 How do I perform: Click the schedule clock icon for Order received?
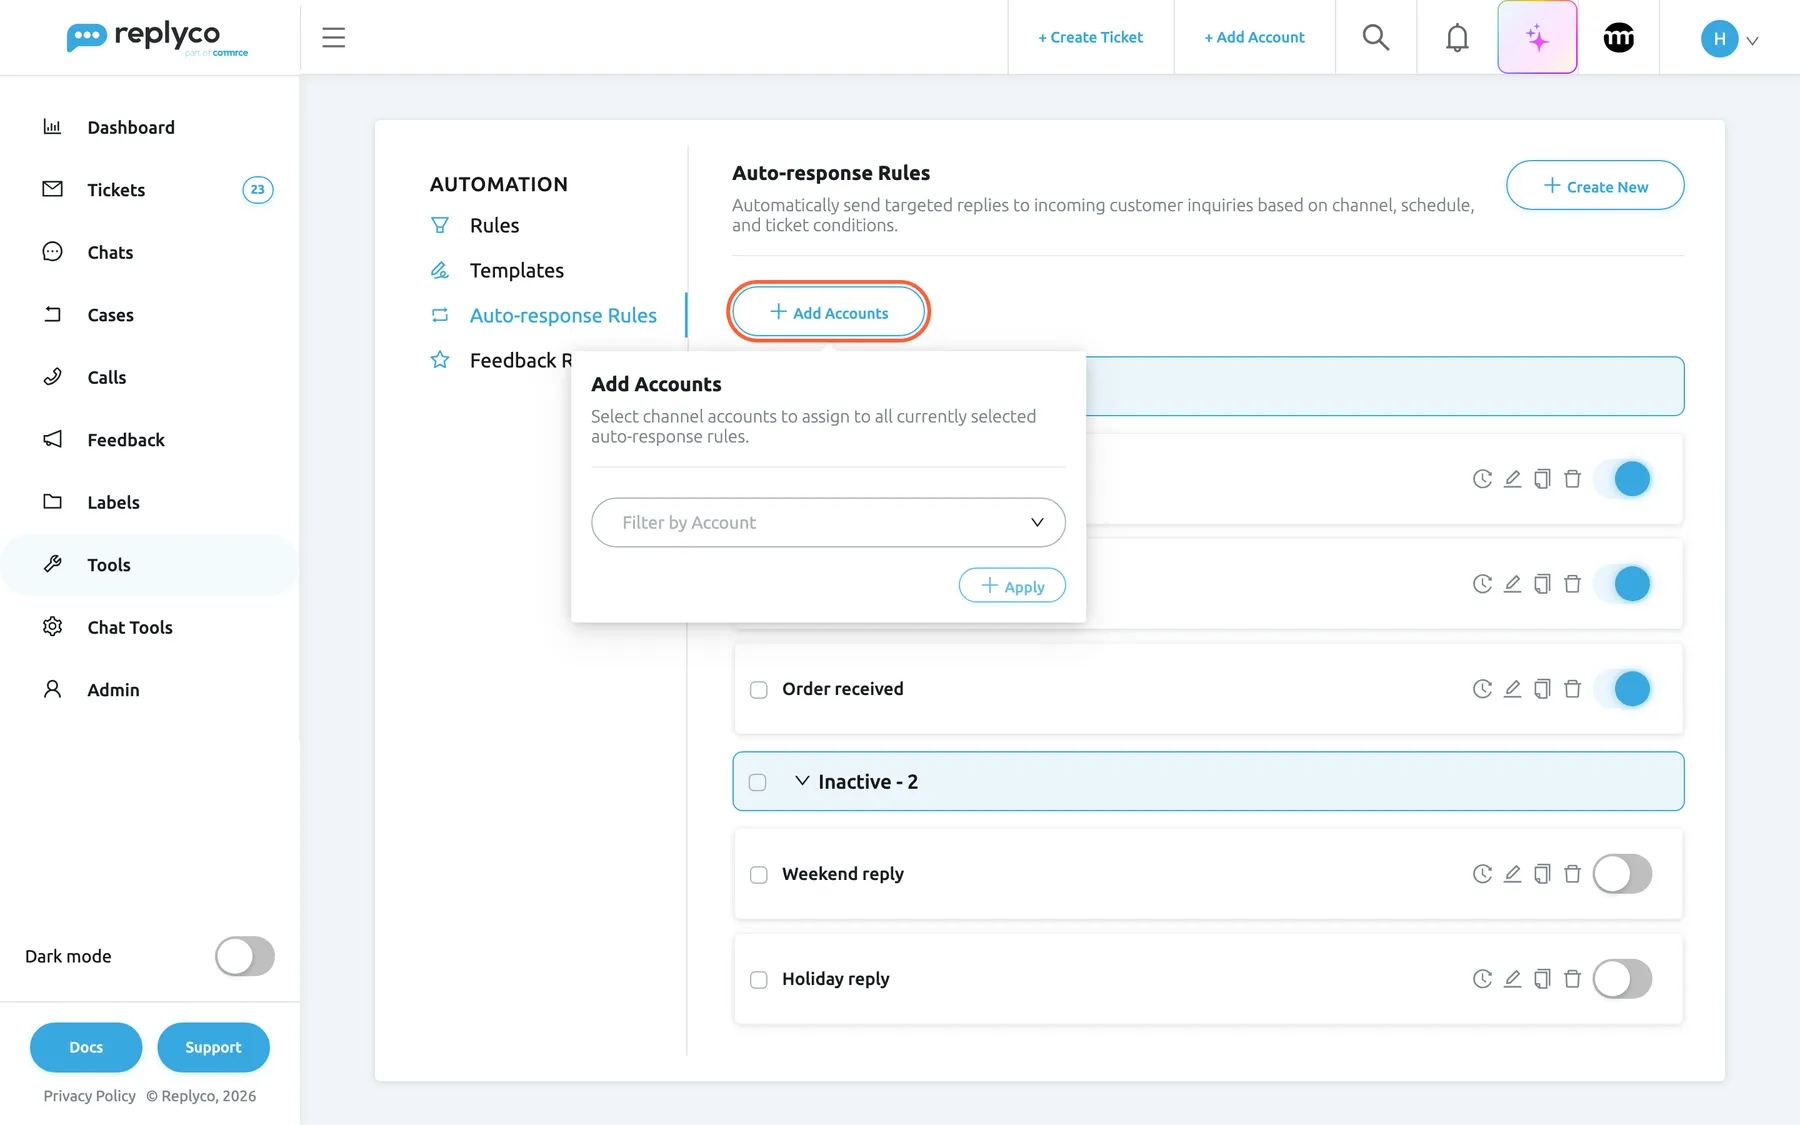[1482, 689]
